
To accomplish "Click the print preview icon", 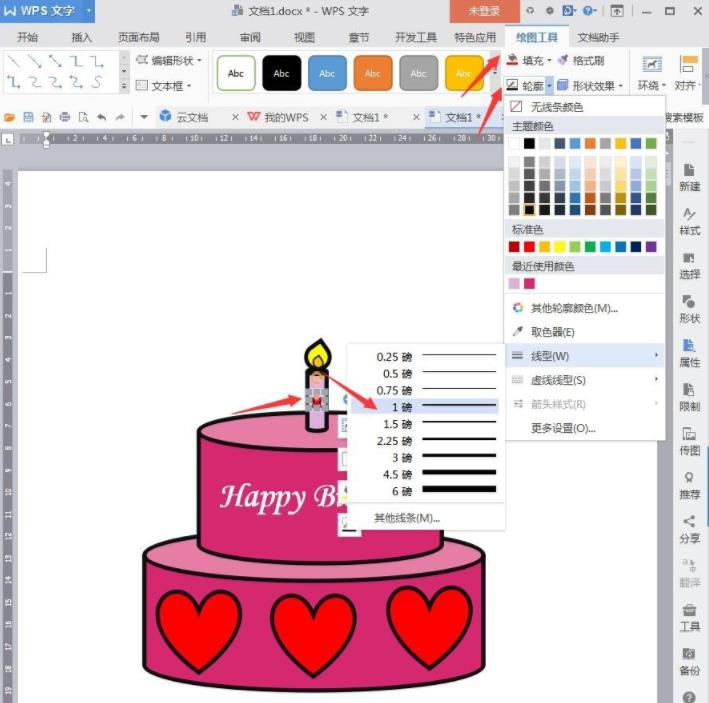I will [x=83, y=118].
